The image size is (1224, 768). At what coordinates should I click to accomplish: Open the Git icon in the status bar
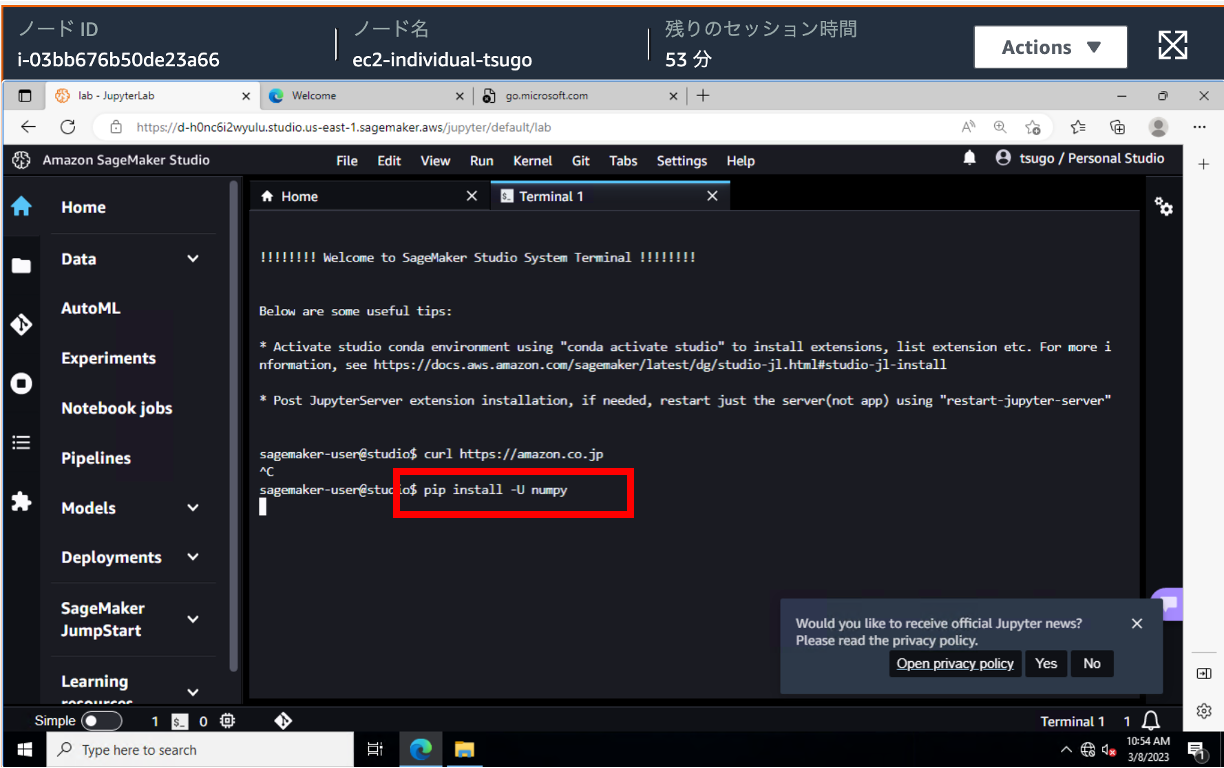click(x=283, y=720)
